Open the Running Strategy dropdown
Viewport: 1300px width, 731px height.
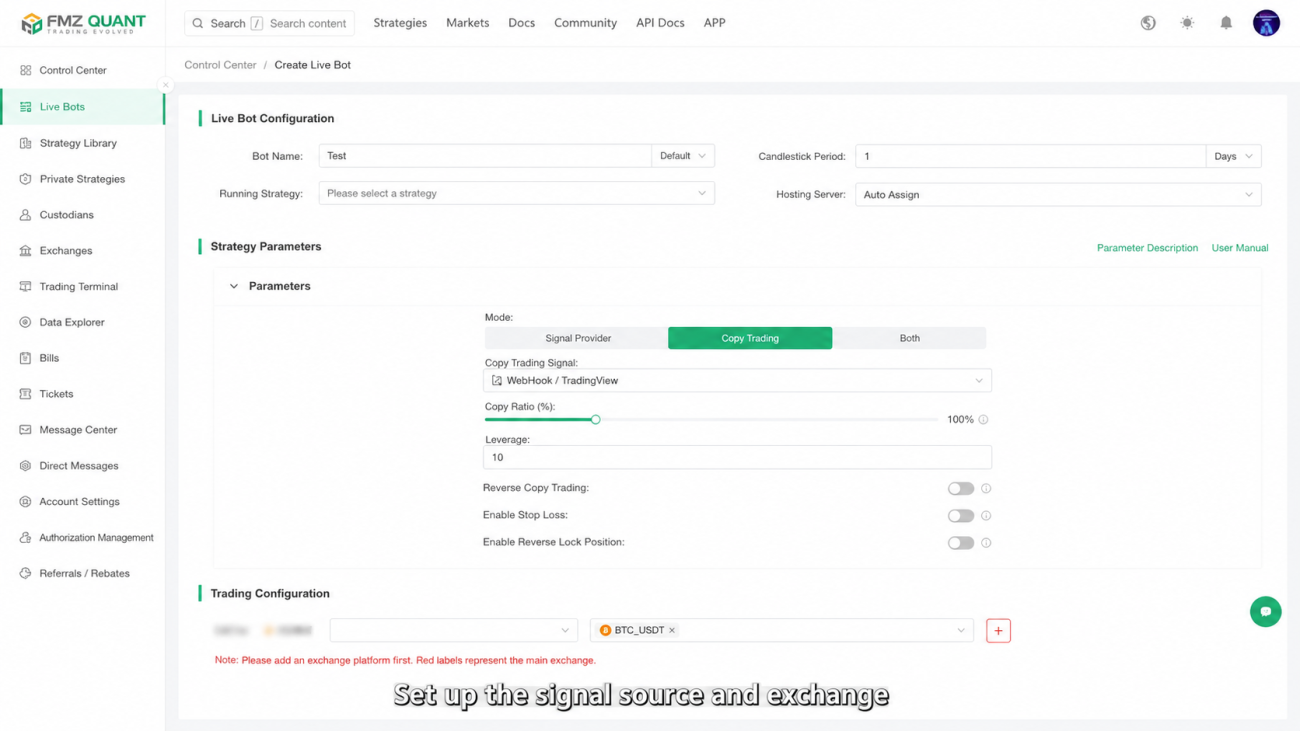click(x=516, y=193)
